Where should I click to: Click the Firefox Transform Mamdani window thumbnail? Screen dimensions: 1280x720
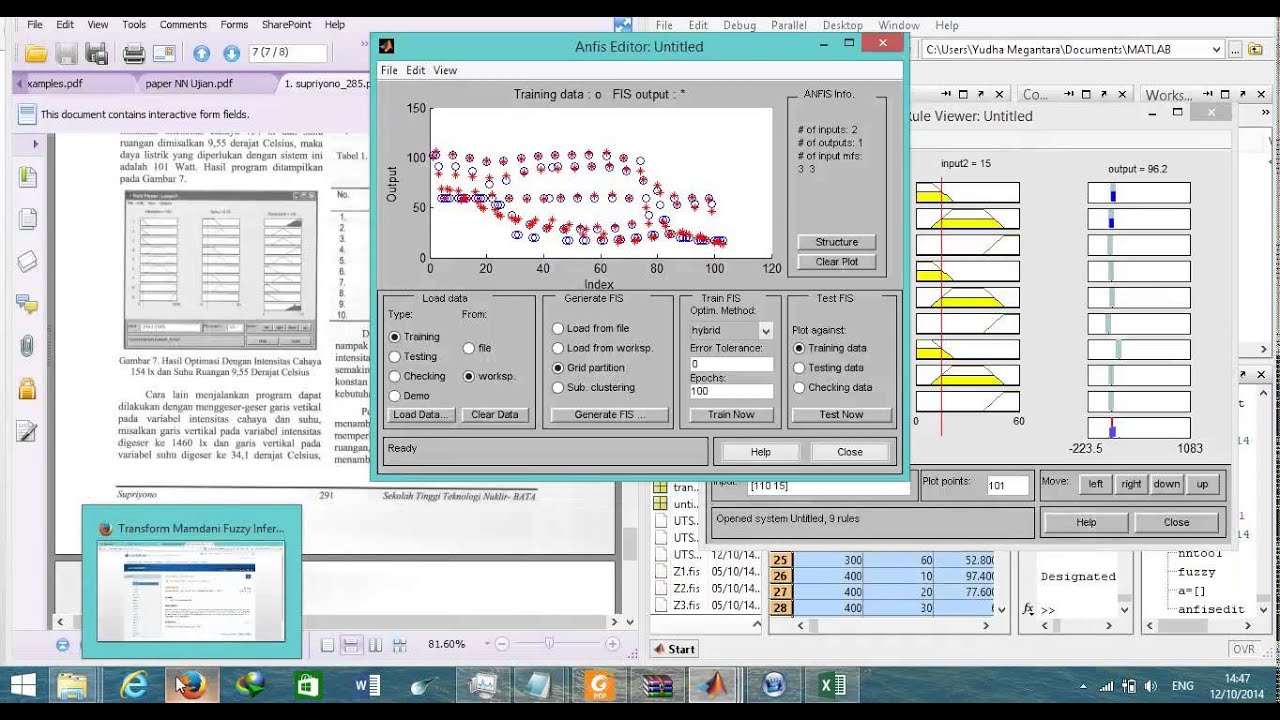[191, 582]
